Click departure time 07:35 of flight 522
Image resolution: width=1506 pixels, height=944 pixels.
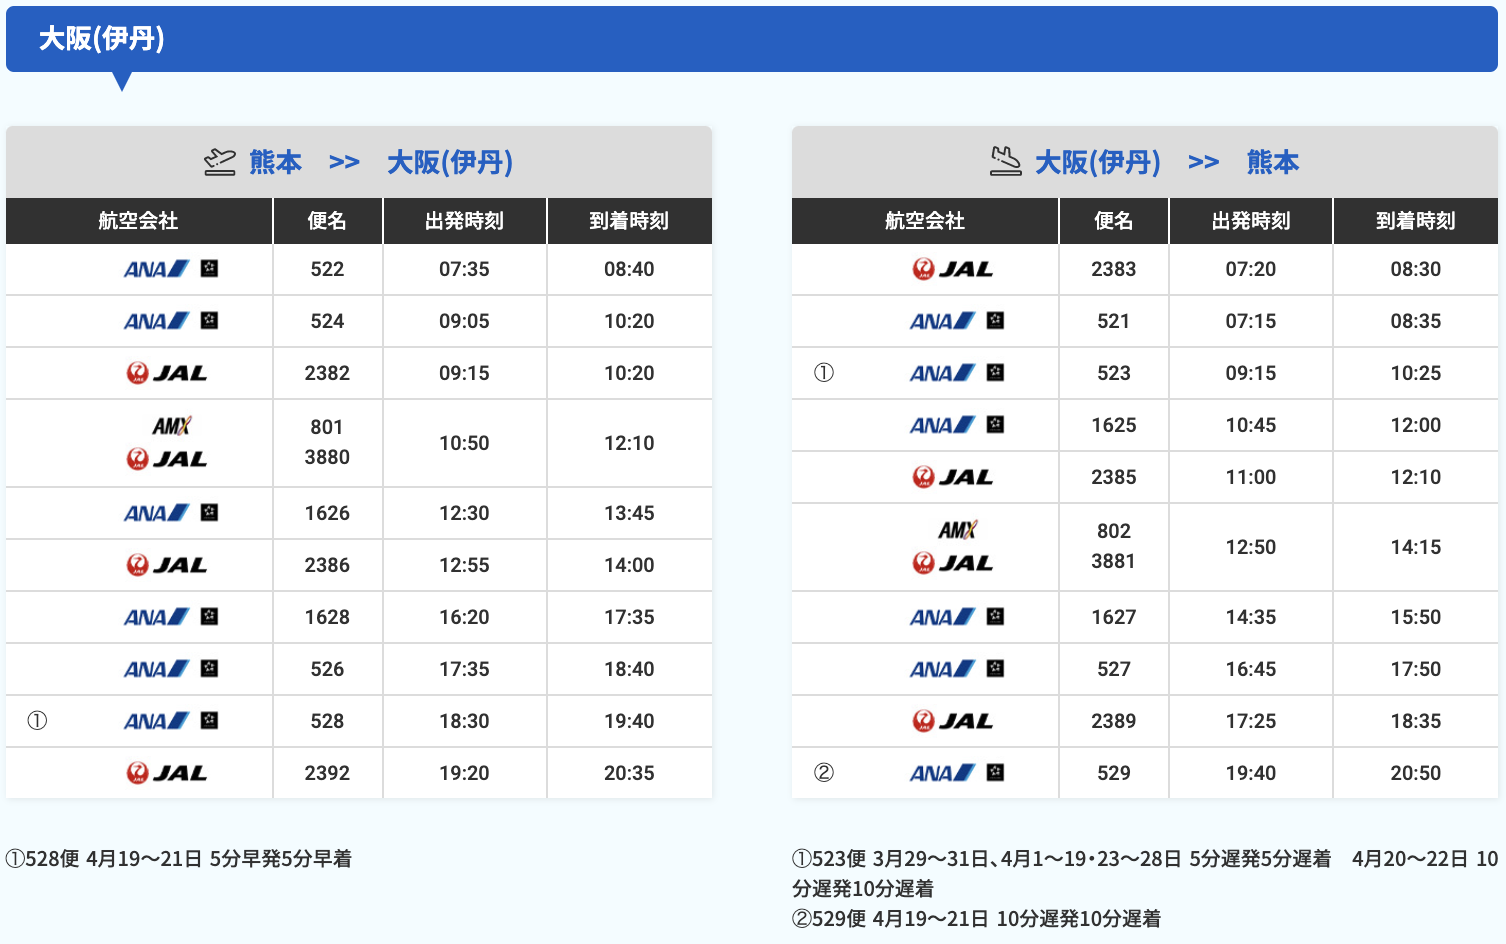click(464, 269)
